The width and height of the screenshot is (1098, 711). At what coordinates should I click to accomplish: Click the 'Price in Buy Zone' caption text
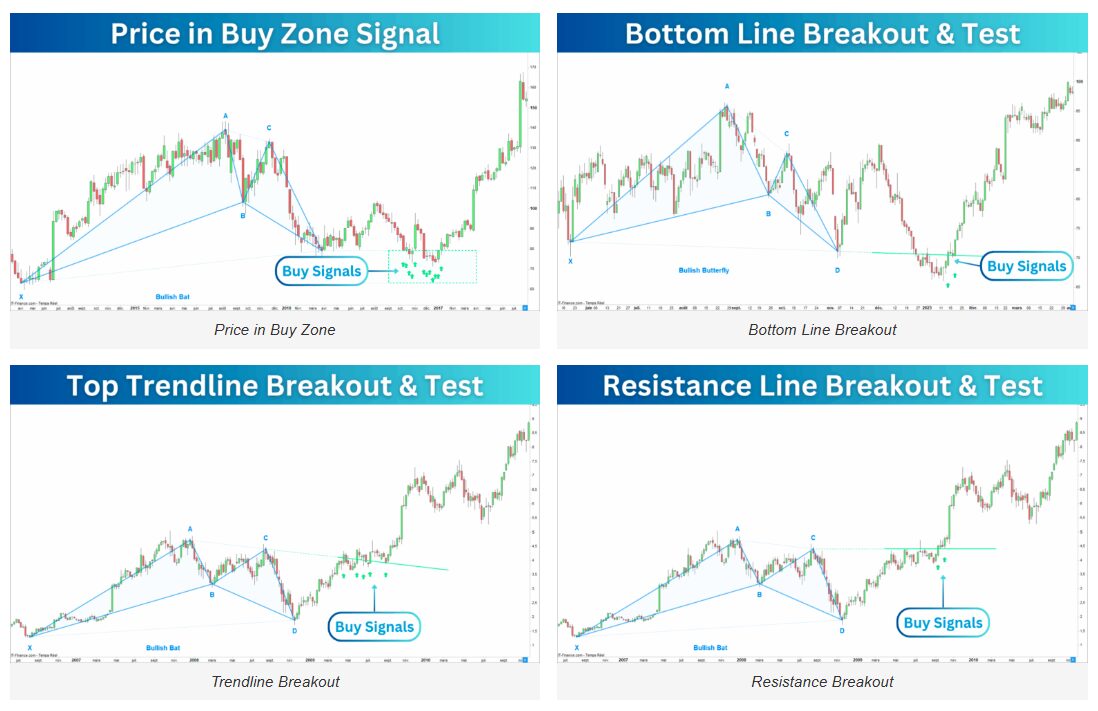[275, 330]
